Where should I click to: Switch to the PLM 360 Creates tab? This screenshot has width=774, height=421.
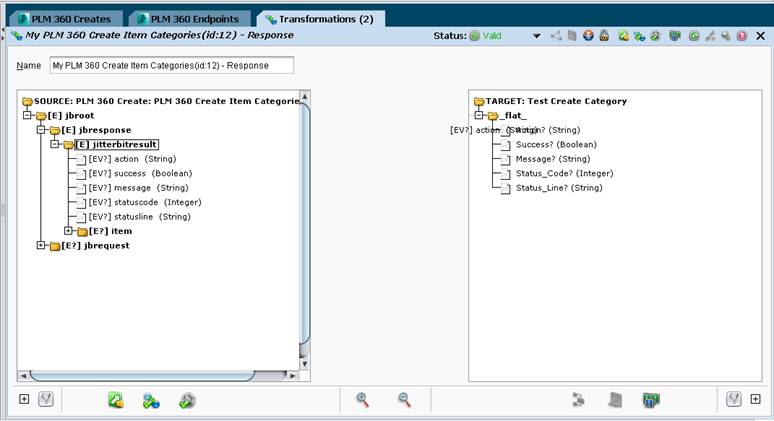(66, 19)
